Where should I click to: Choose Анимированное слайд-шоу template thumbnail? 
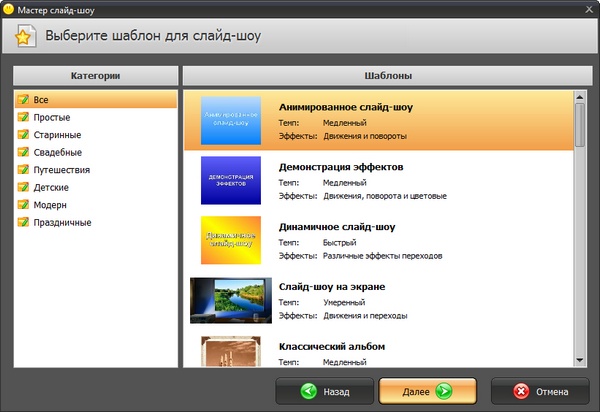point(231,119)
